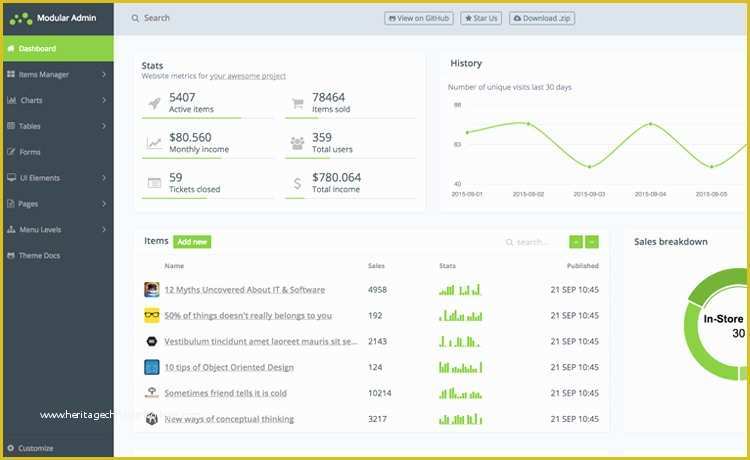Click the second green button right of items search
This screenshot has width=750, height=460.
(x=592, y=242)
